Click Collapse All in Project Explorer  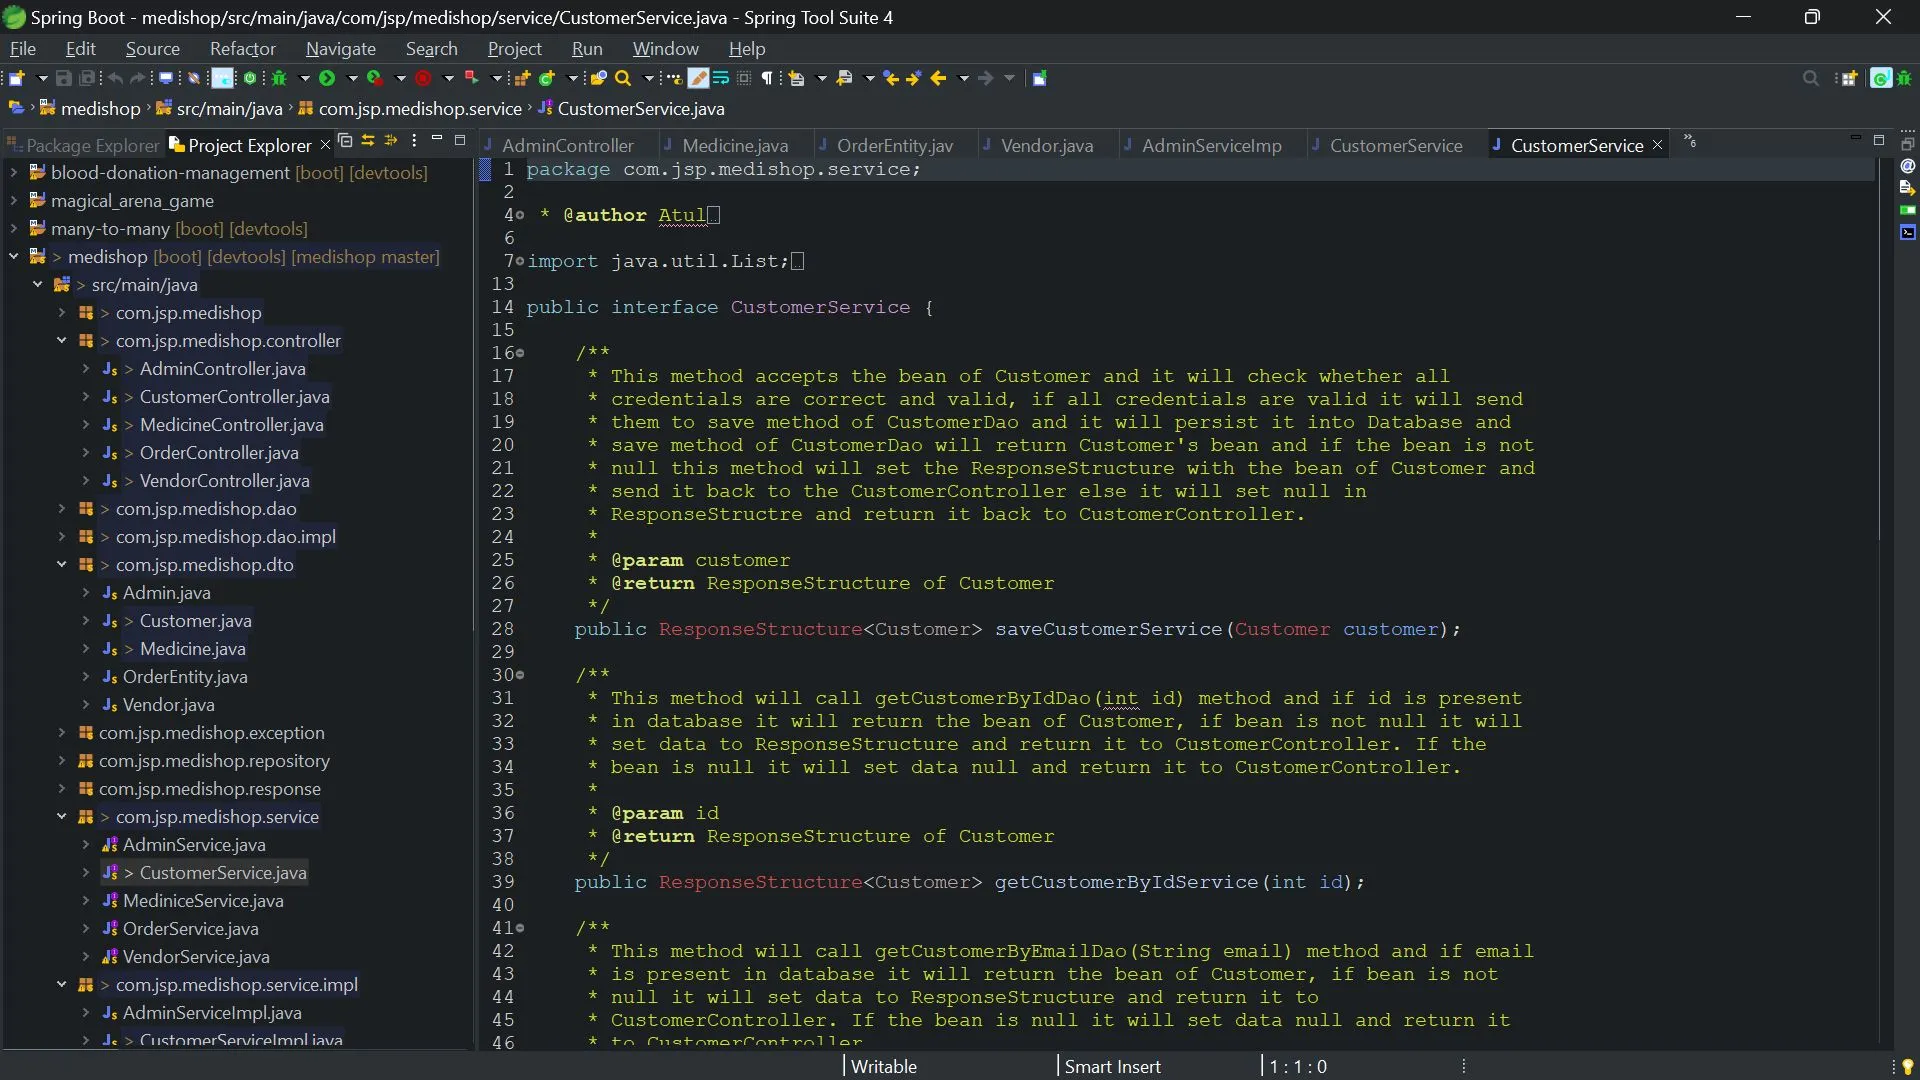click(x=345, y=141)
